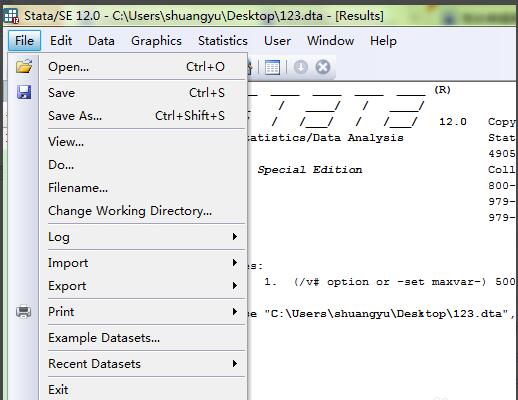Expand the Export submenu

point(143,286)
